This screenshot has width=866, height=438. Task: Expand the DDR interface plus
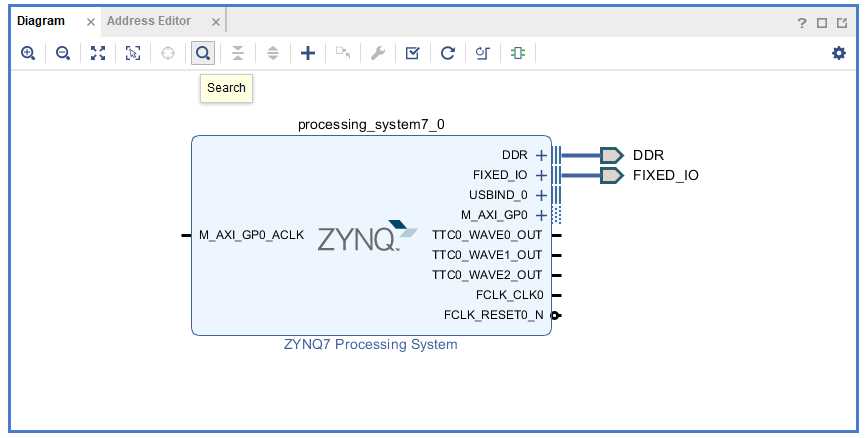[x=541, y=155]
